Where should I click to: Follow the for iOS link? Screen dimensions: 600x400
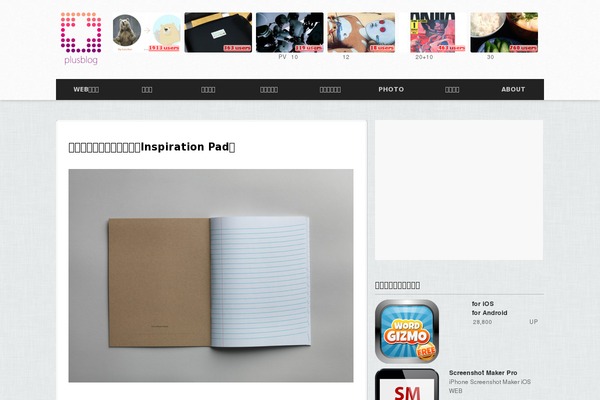pyautogui.click(x=483, y=304)
